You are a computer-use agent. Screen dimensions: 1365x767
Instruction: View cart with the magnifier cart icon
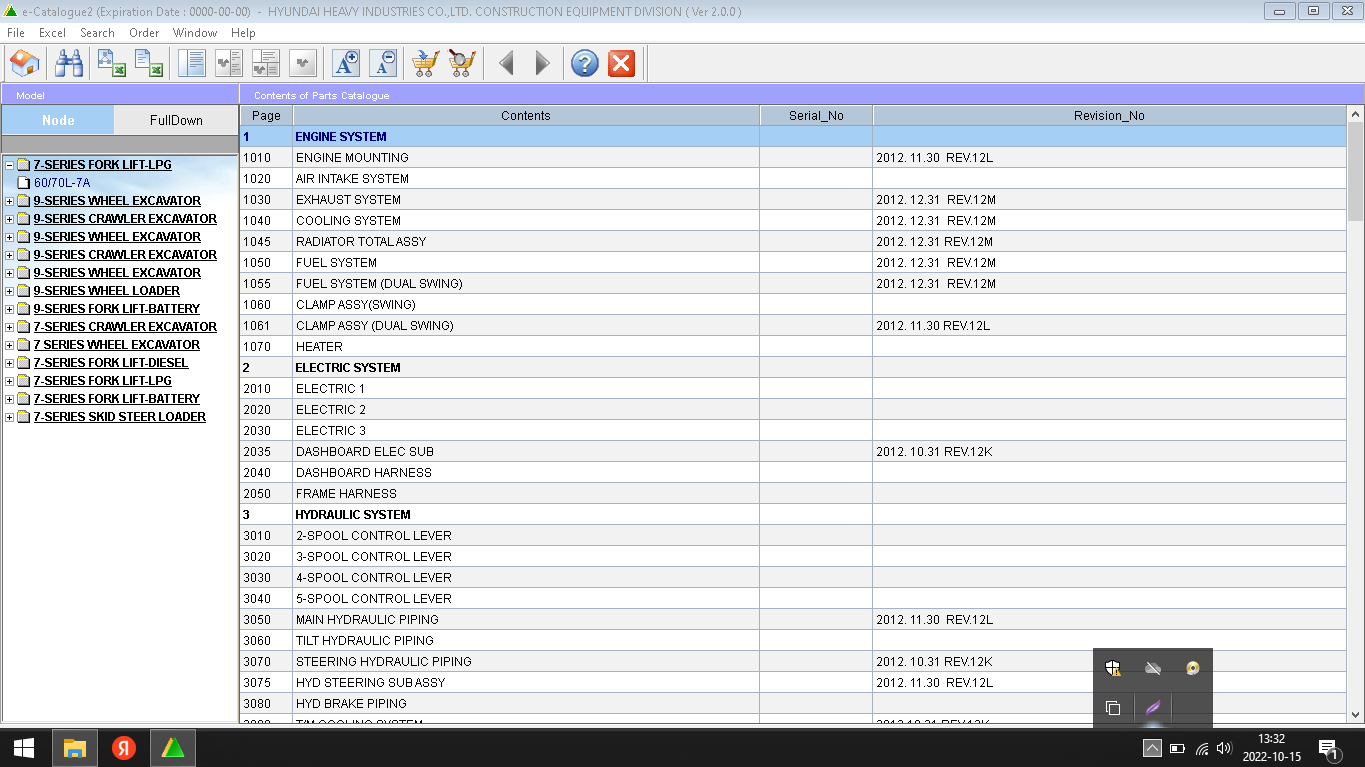click(x=461, y=64)
